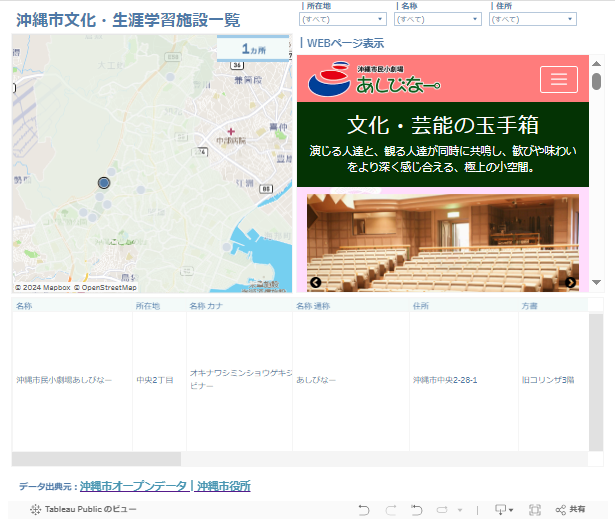Screen dimensions: 615x531
Task: Open the hamburger menu on あしびなー page
Action: pos(558,79)
